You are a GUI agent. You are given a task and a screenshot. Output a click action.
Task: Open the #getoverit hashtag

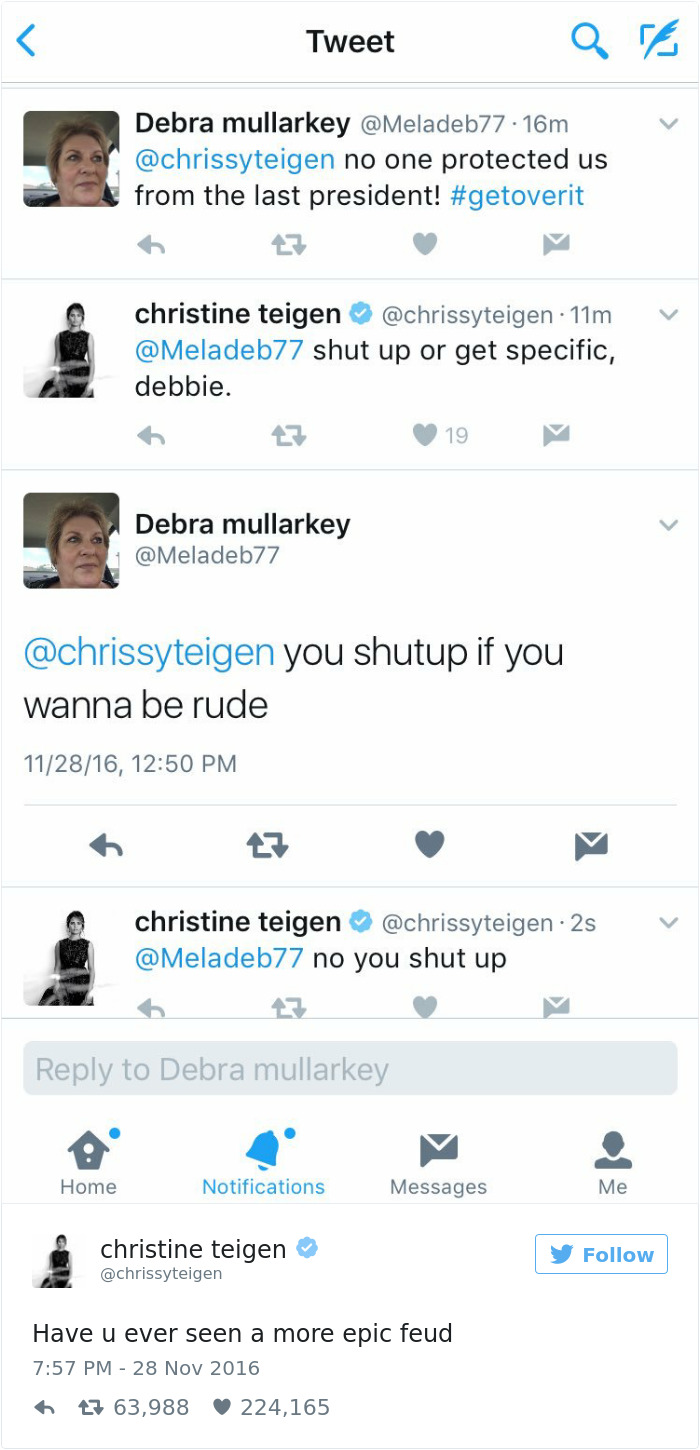tap(517, 195)
